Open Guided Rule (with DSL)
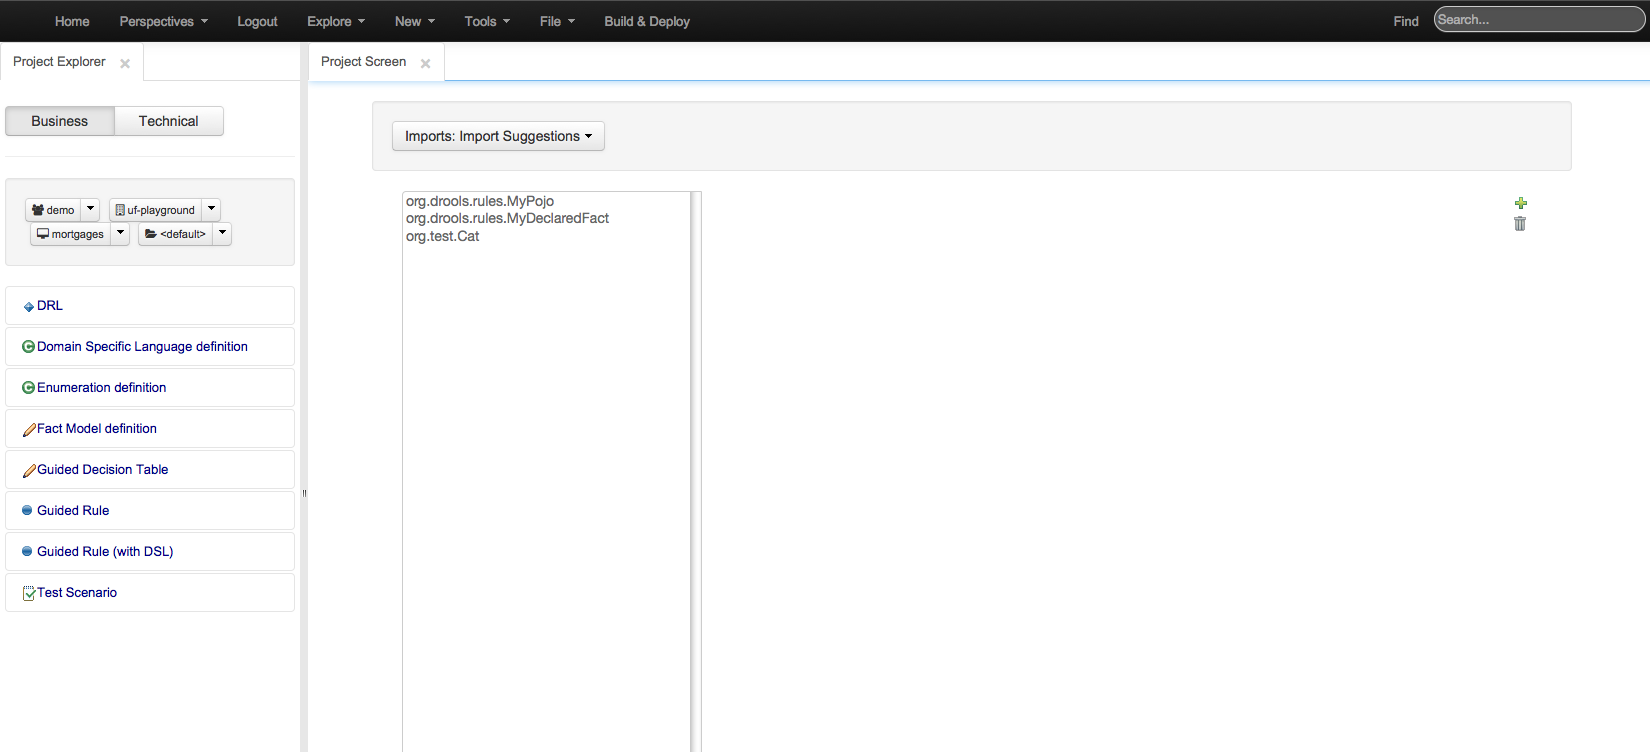The width and height of the screenshot is (1650, 752). tap(105, 552)
